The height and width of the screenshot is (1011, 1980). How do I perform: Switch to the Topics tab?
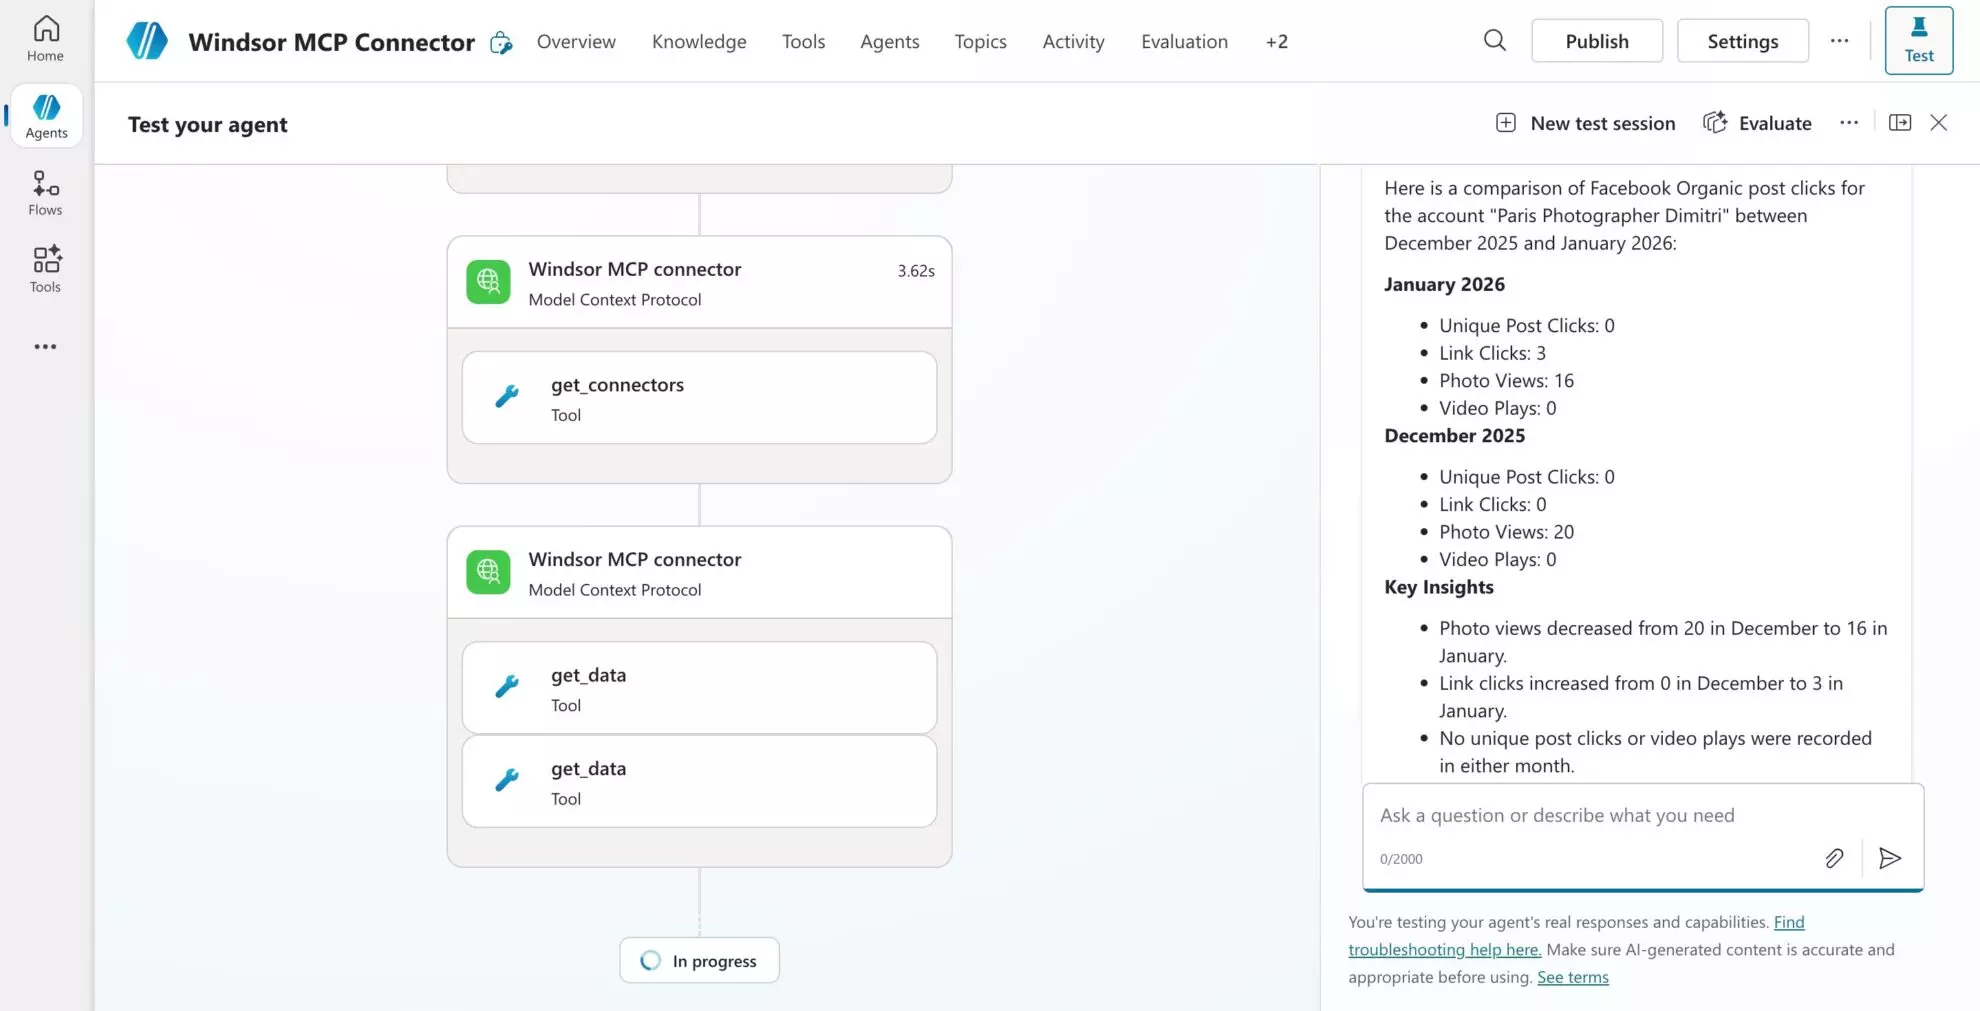(980, 41)
